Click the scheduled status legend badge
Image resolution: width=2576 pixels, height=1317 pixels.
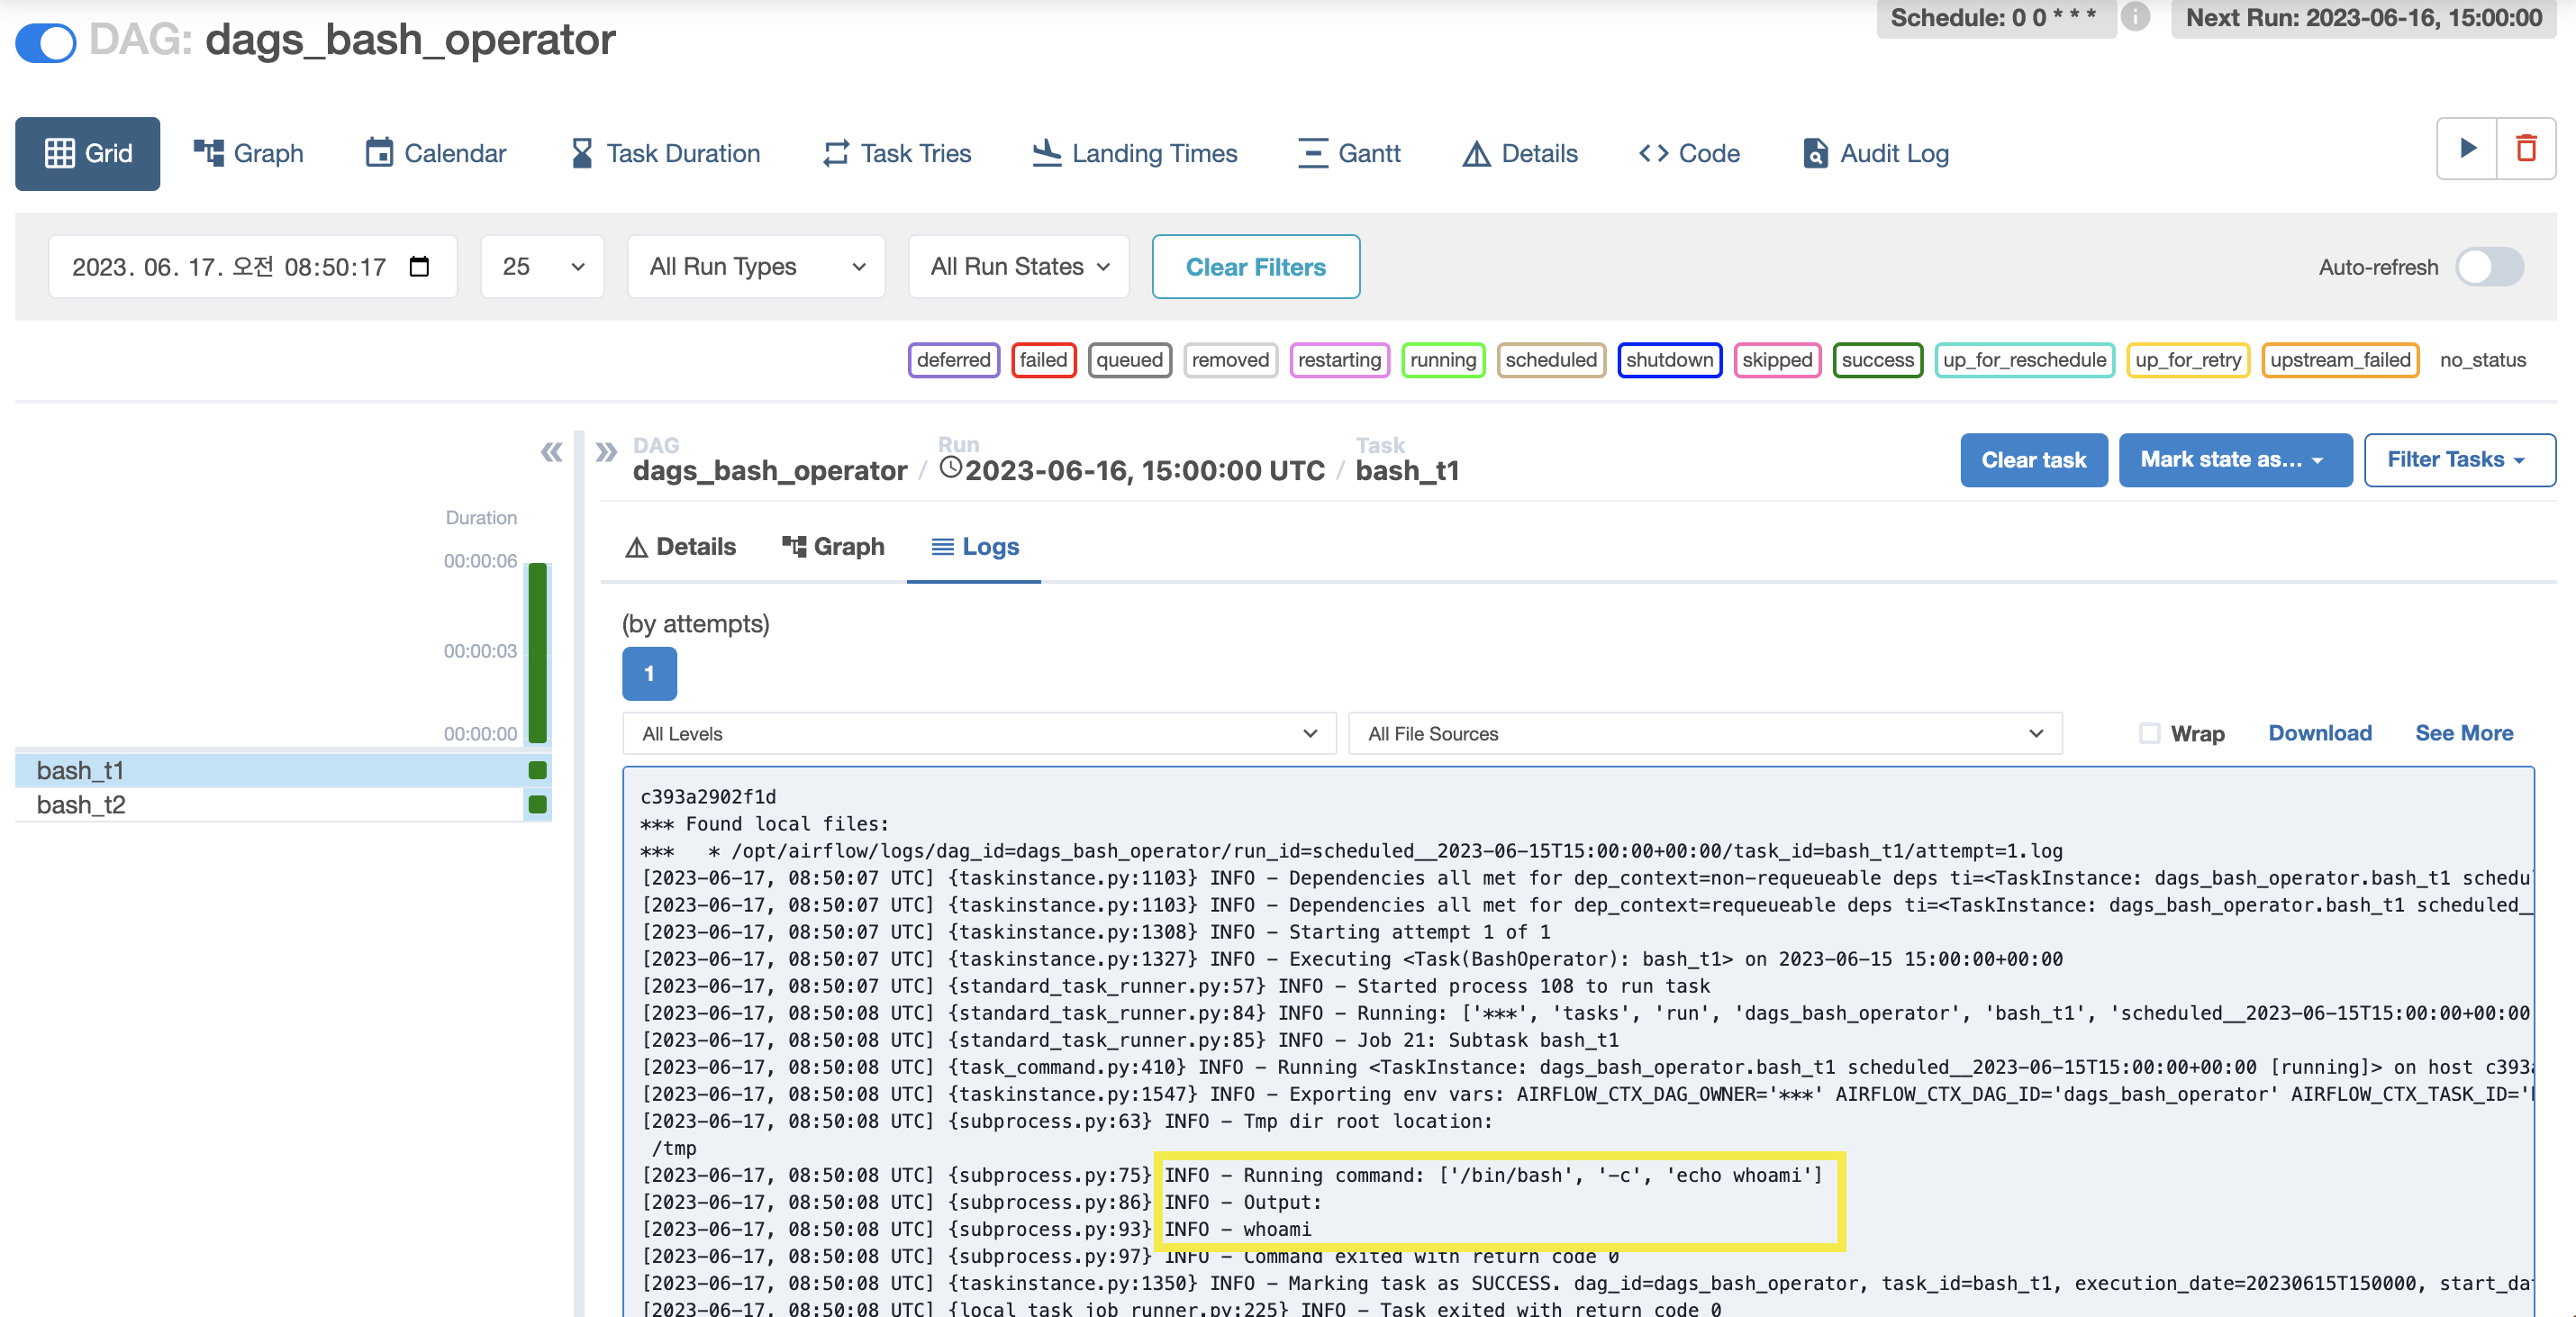1551,360
